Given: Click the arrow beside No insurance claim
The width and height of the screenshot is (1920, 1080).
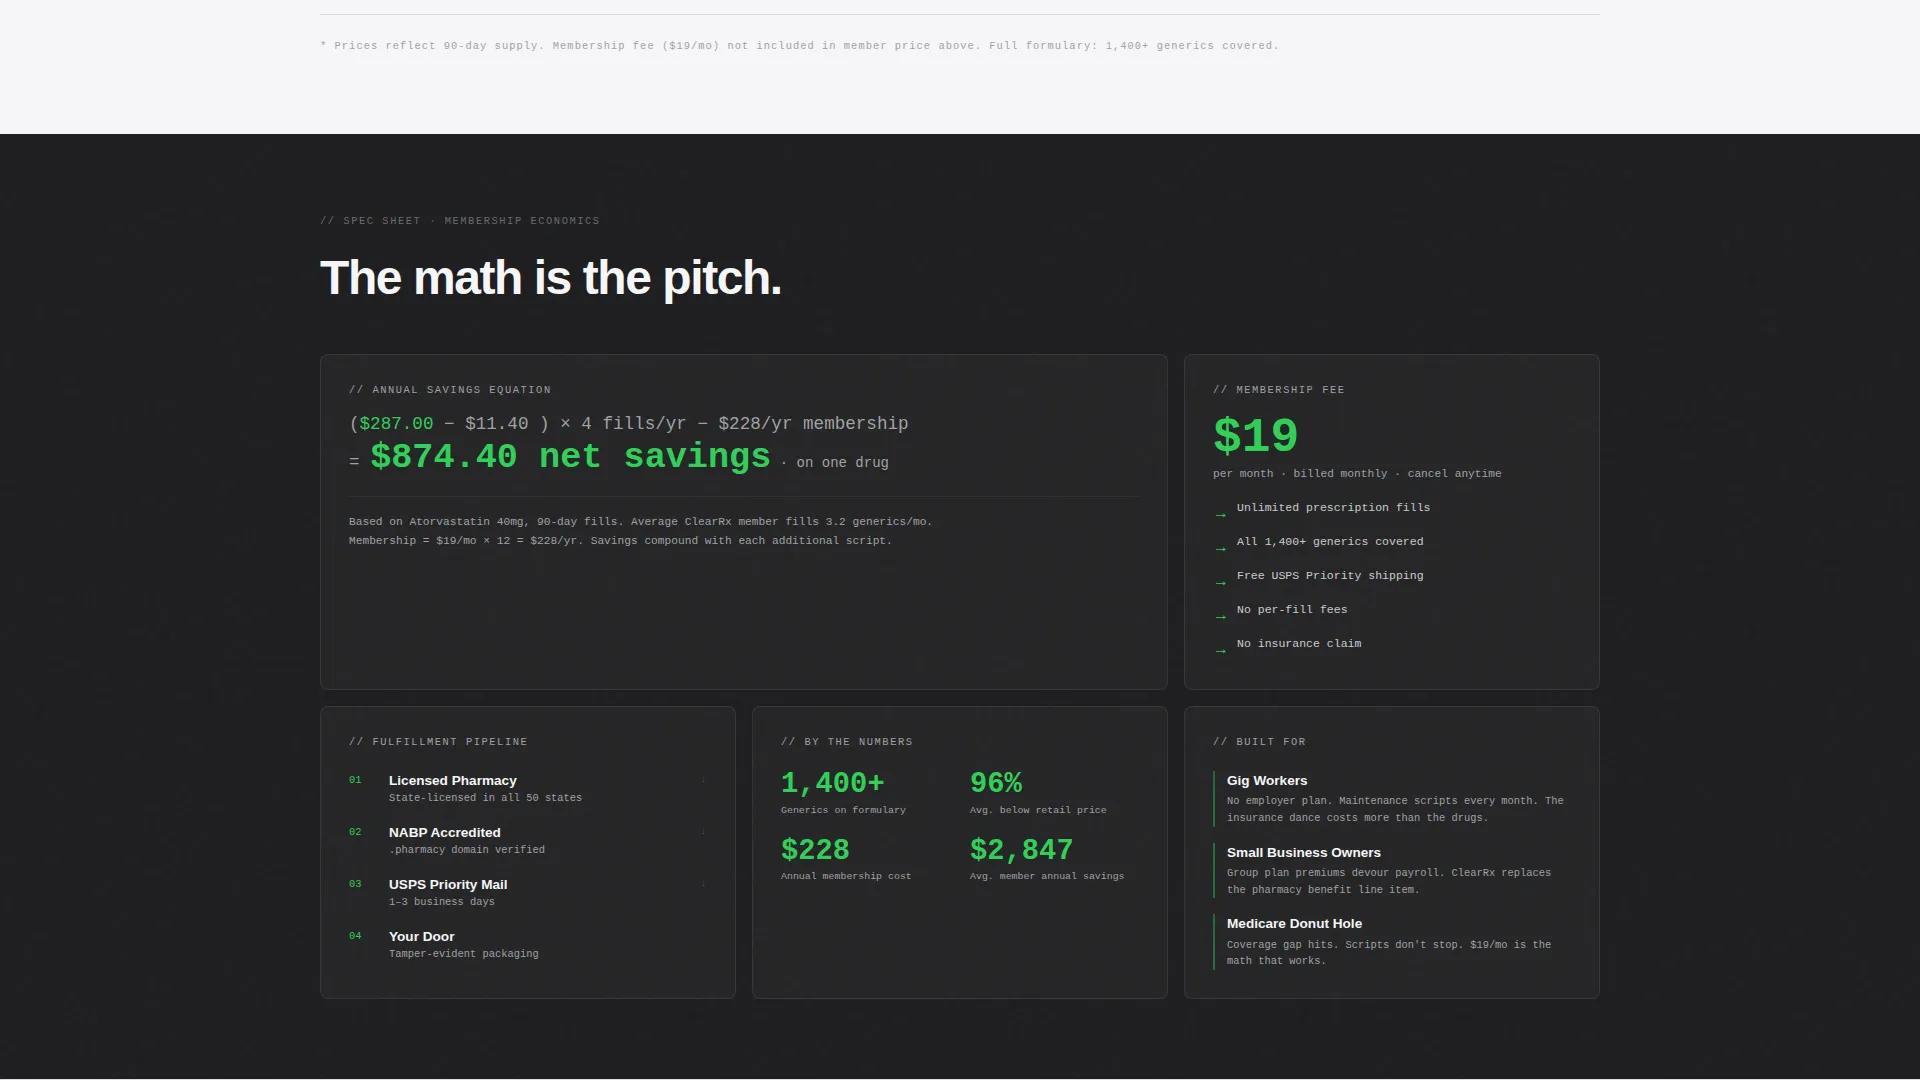Looking at the screenshot, I should (x=1220, y=651).
